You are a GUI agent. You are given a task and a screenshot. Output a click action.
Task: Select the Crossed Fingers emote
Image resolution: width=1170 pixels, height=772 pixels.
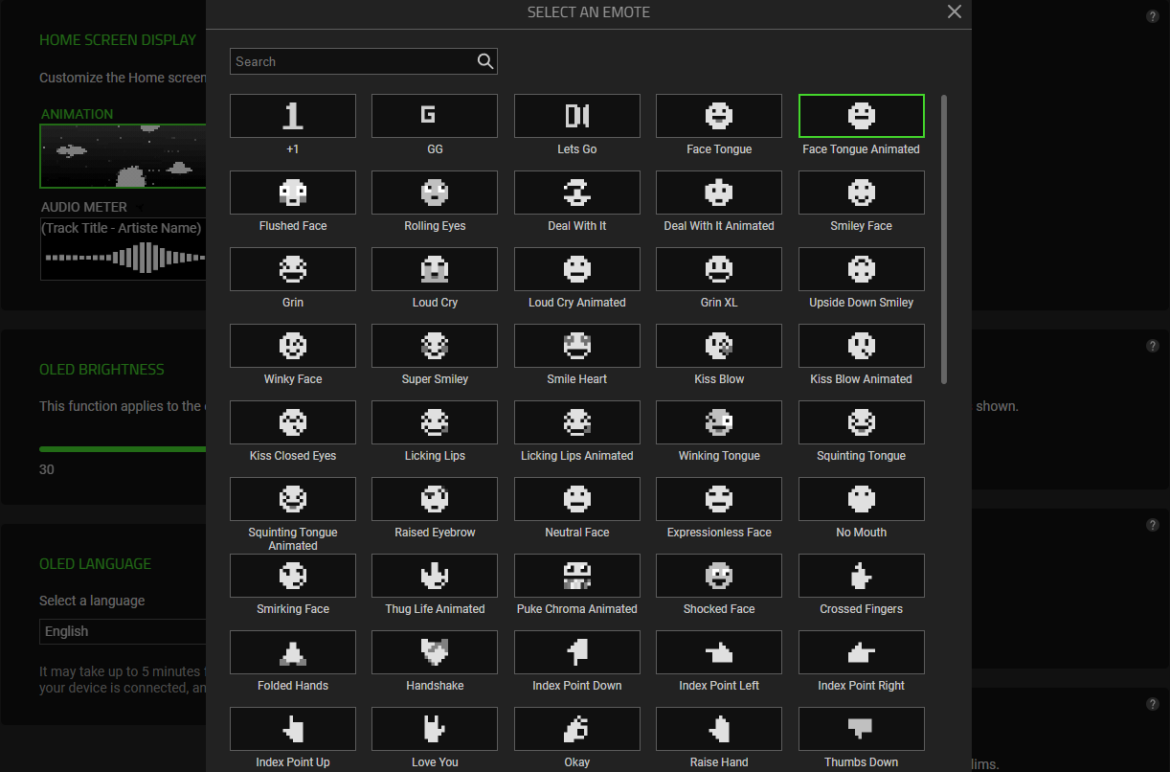coord(861,576)
